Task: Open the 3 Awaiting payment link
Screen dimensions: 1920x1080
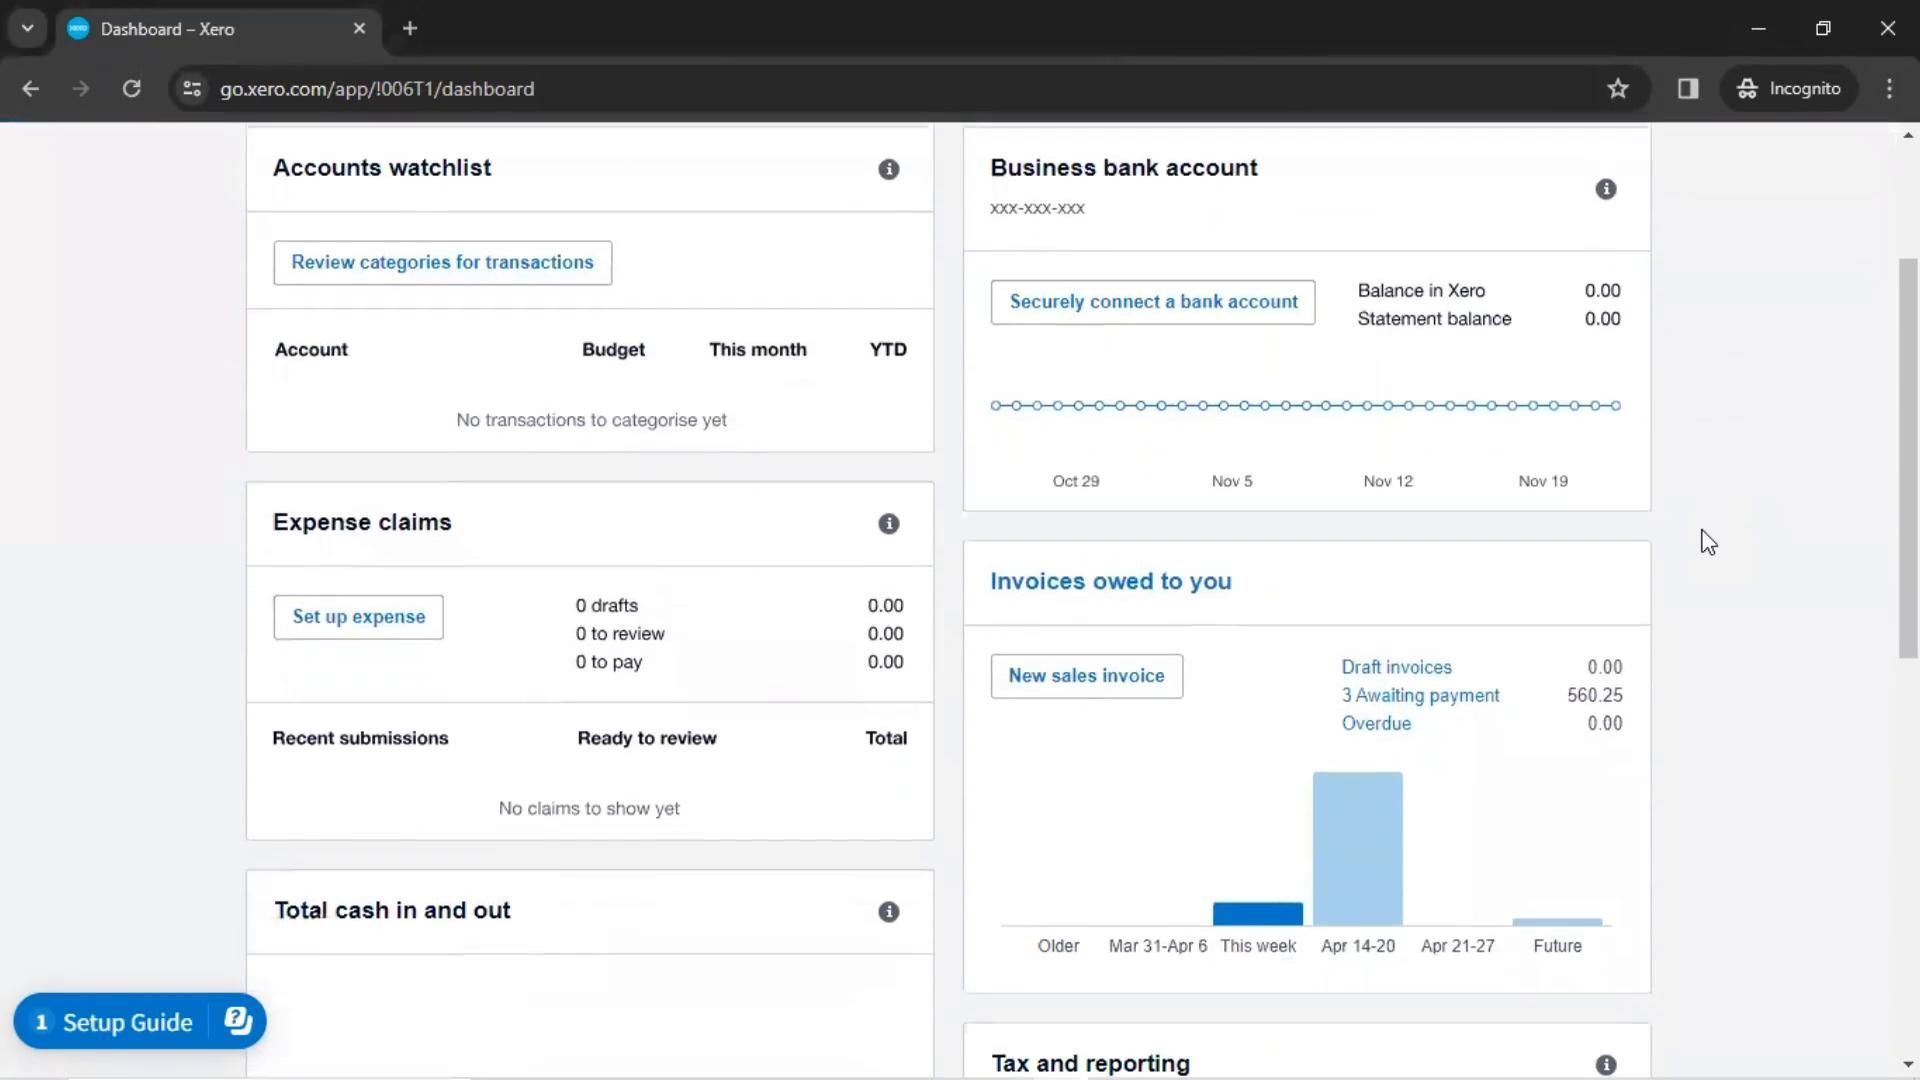Action: (1420, 695)
